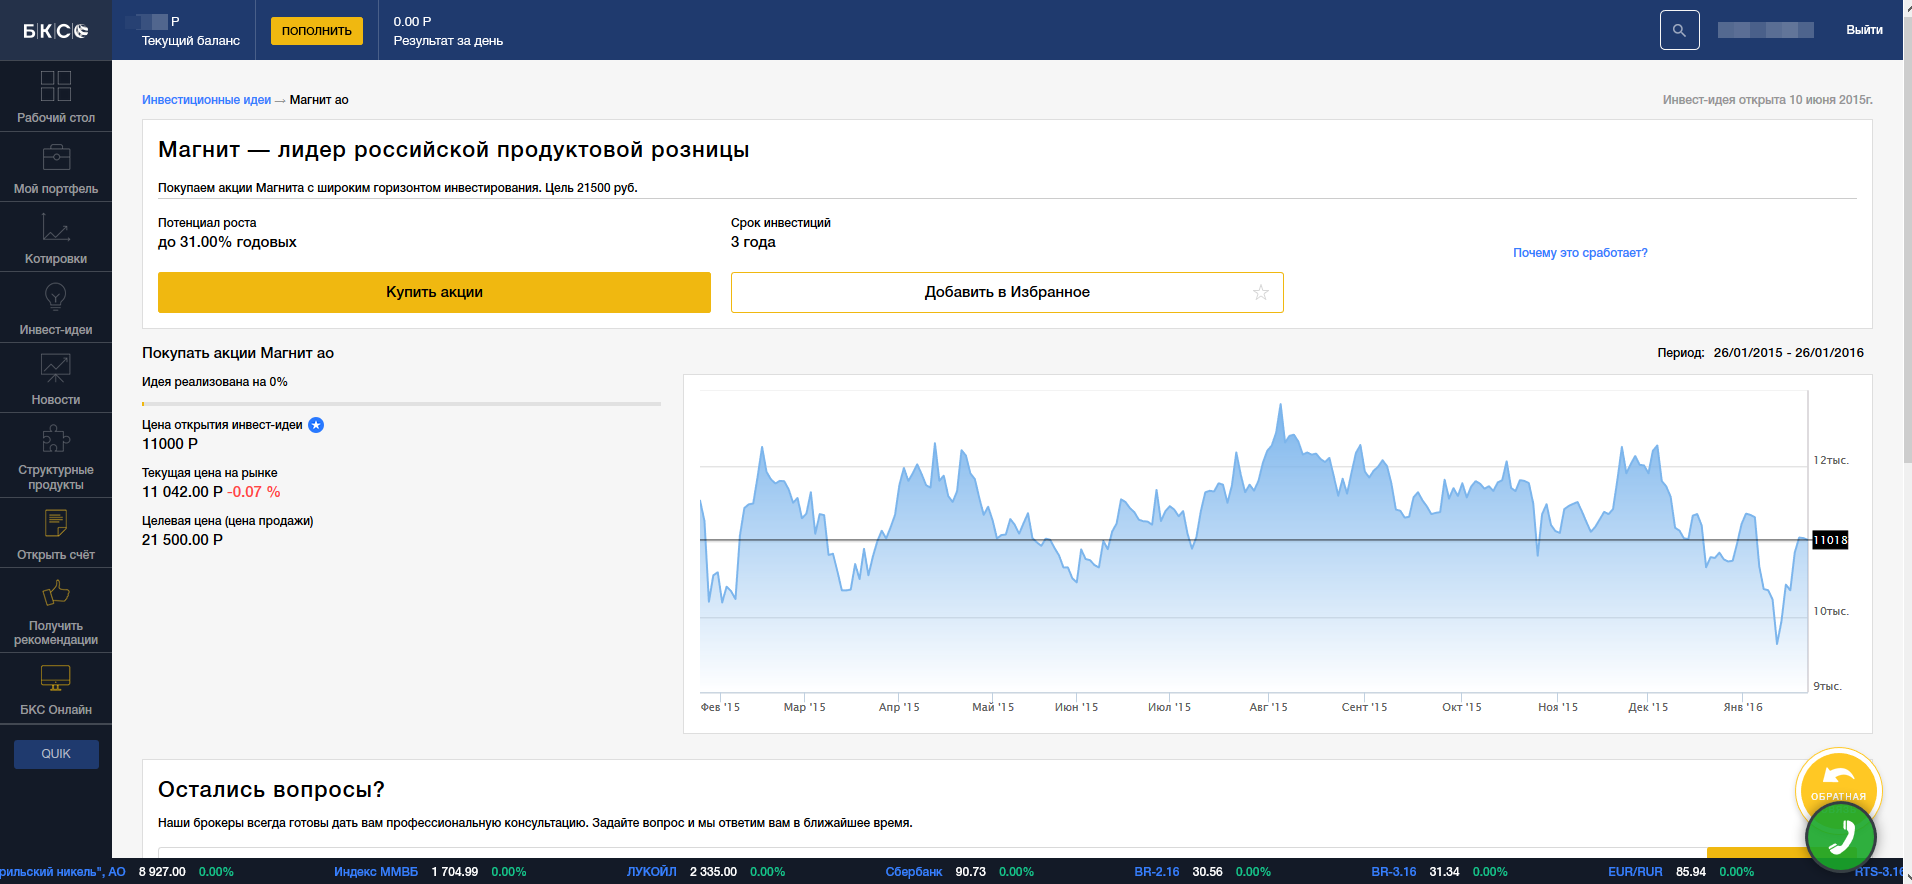Open the Почему это сработает? link
The height and width of the screenshot is (884, 1912).
pos(1580,253)
